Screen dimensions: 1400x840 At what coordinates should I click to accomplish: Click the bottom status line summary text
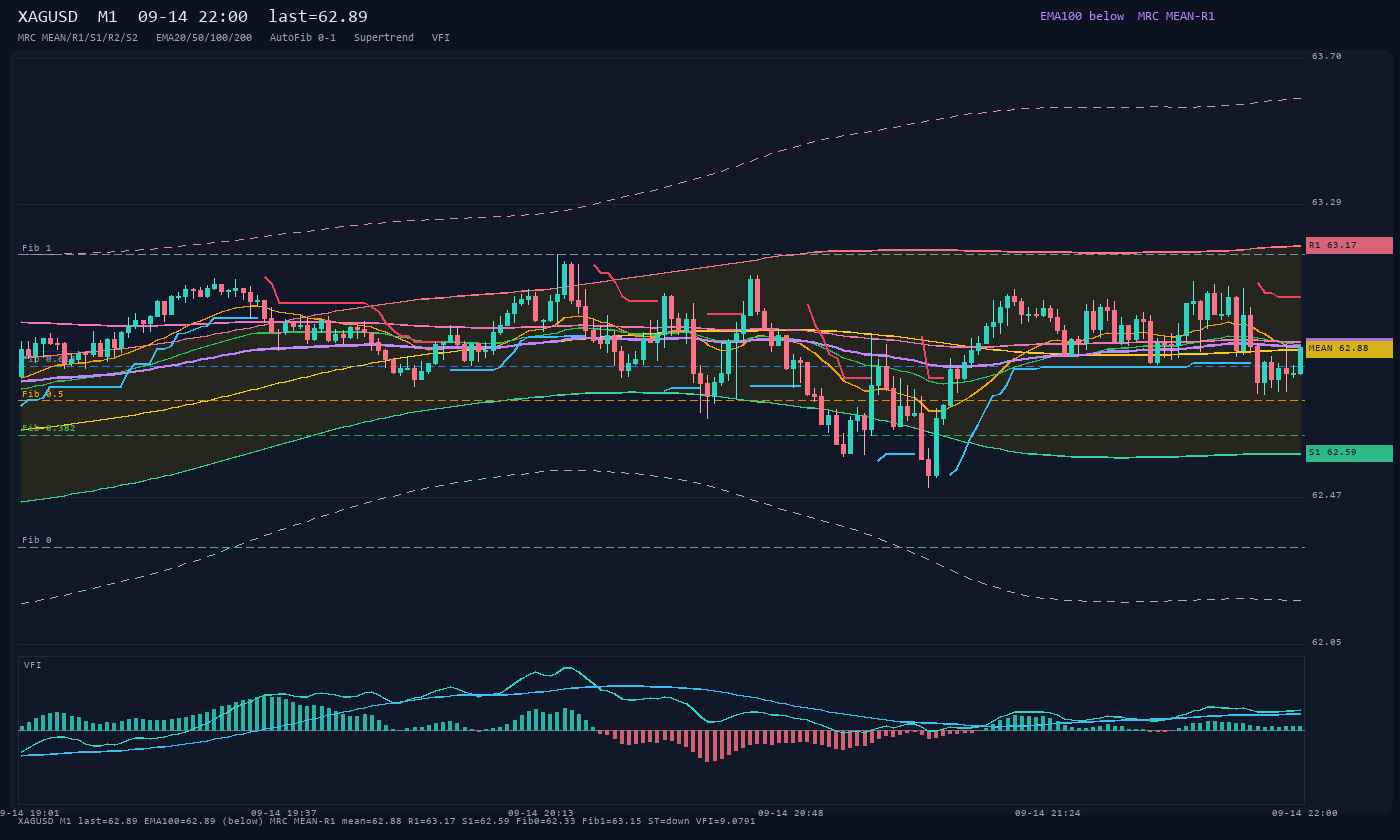point(387,821)
